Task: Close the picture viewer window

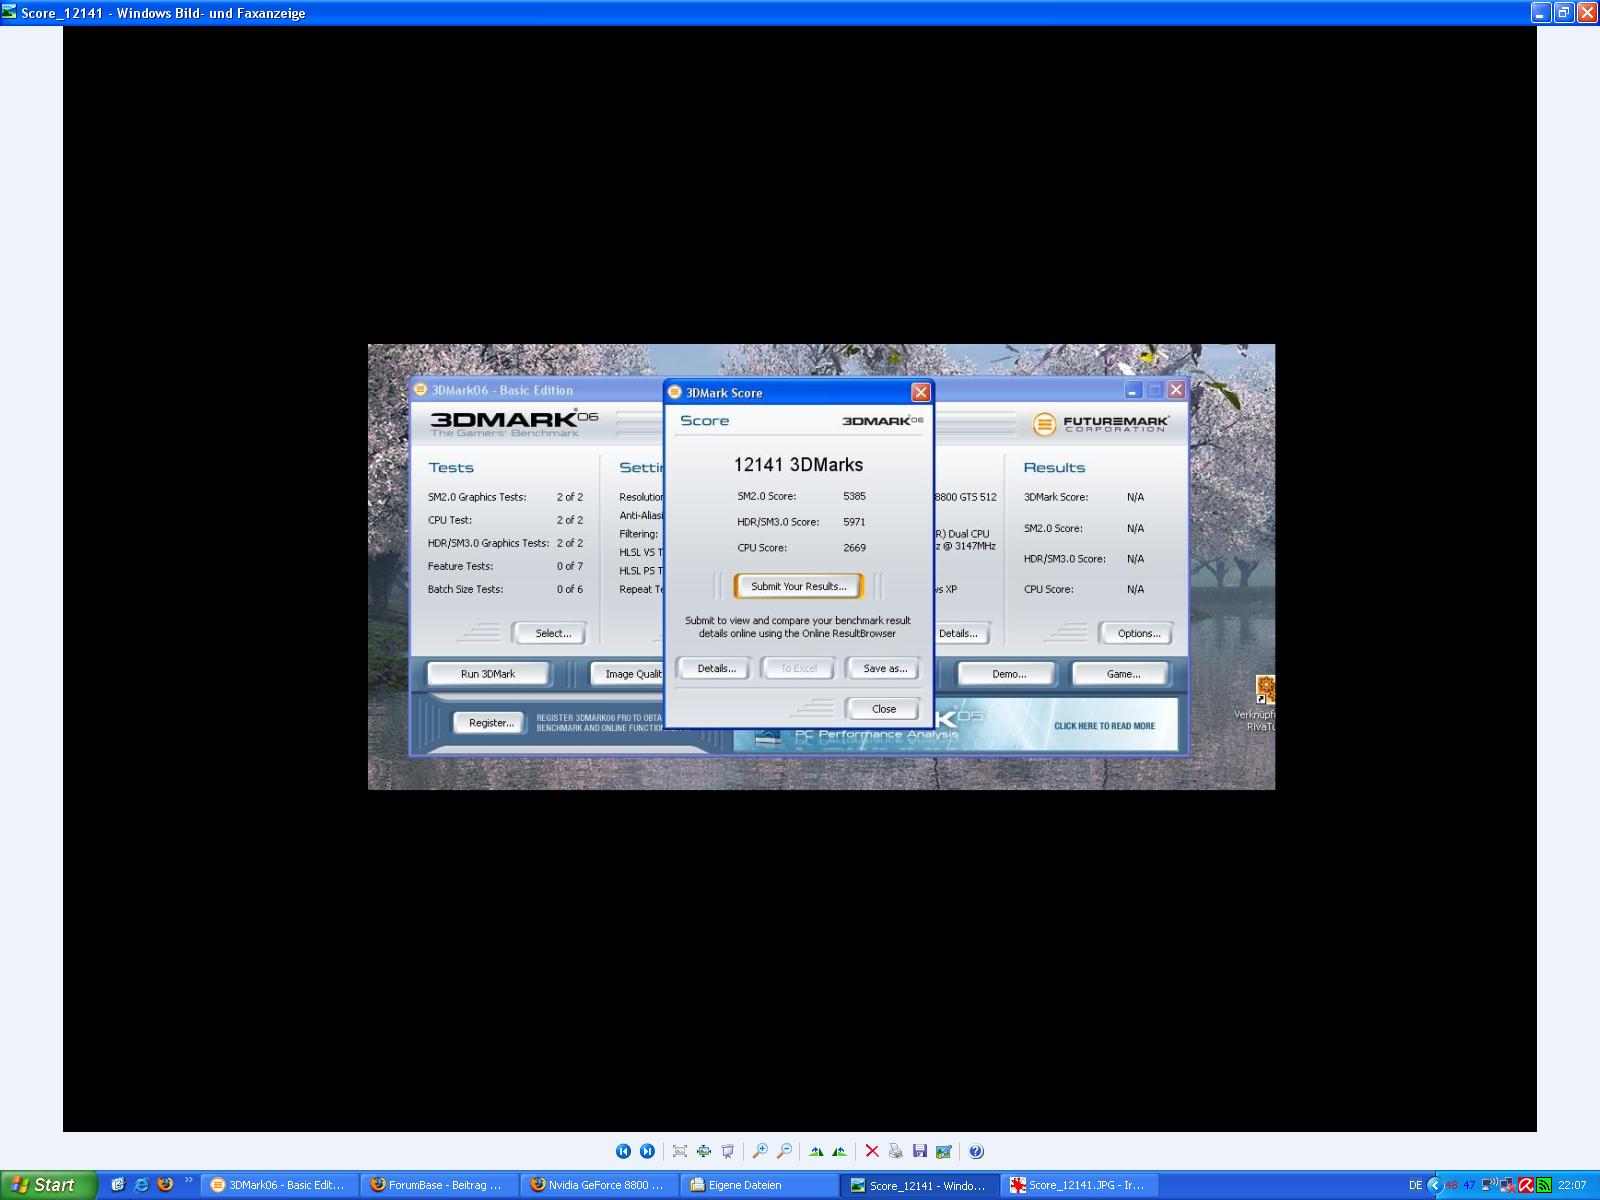Action: click(1586, 13)
